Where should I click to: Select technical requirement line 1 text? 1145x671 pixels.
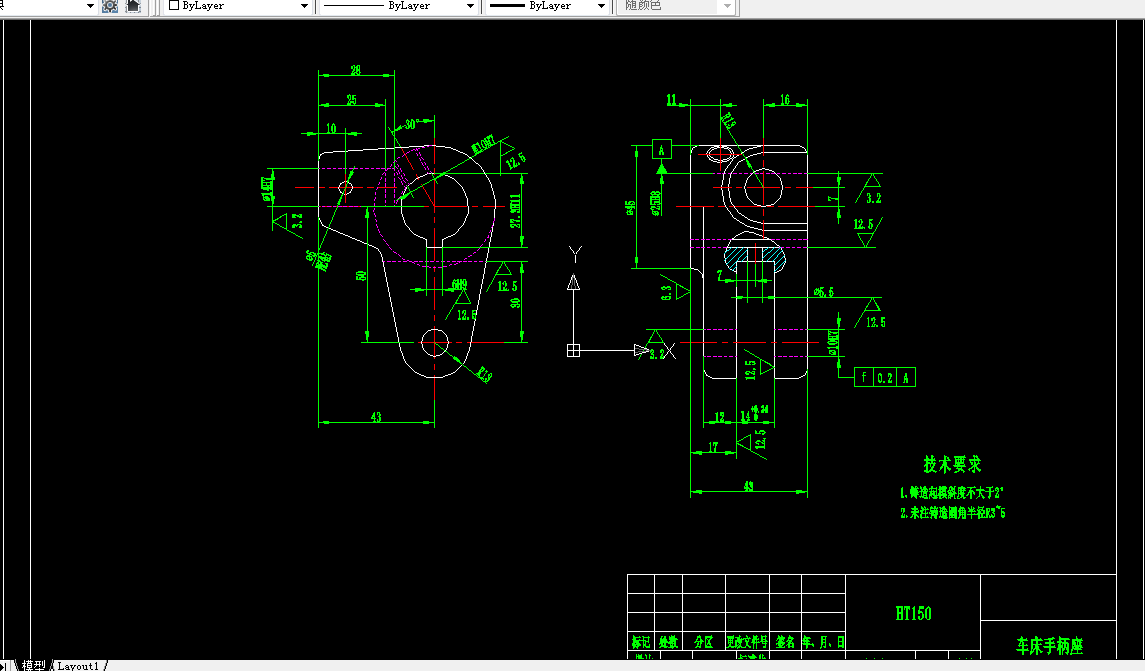tap(951, 493)
